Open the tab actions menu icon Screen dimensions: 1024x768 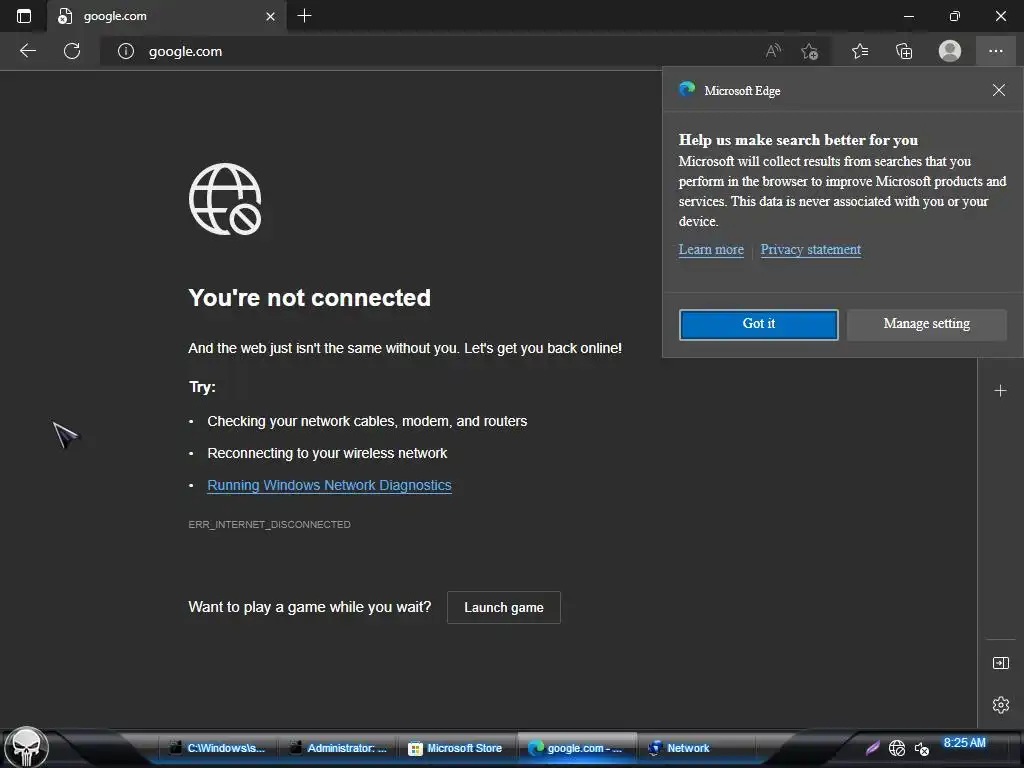click(x=24, y=16)
